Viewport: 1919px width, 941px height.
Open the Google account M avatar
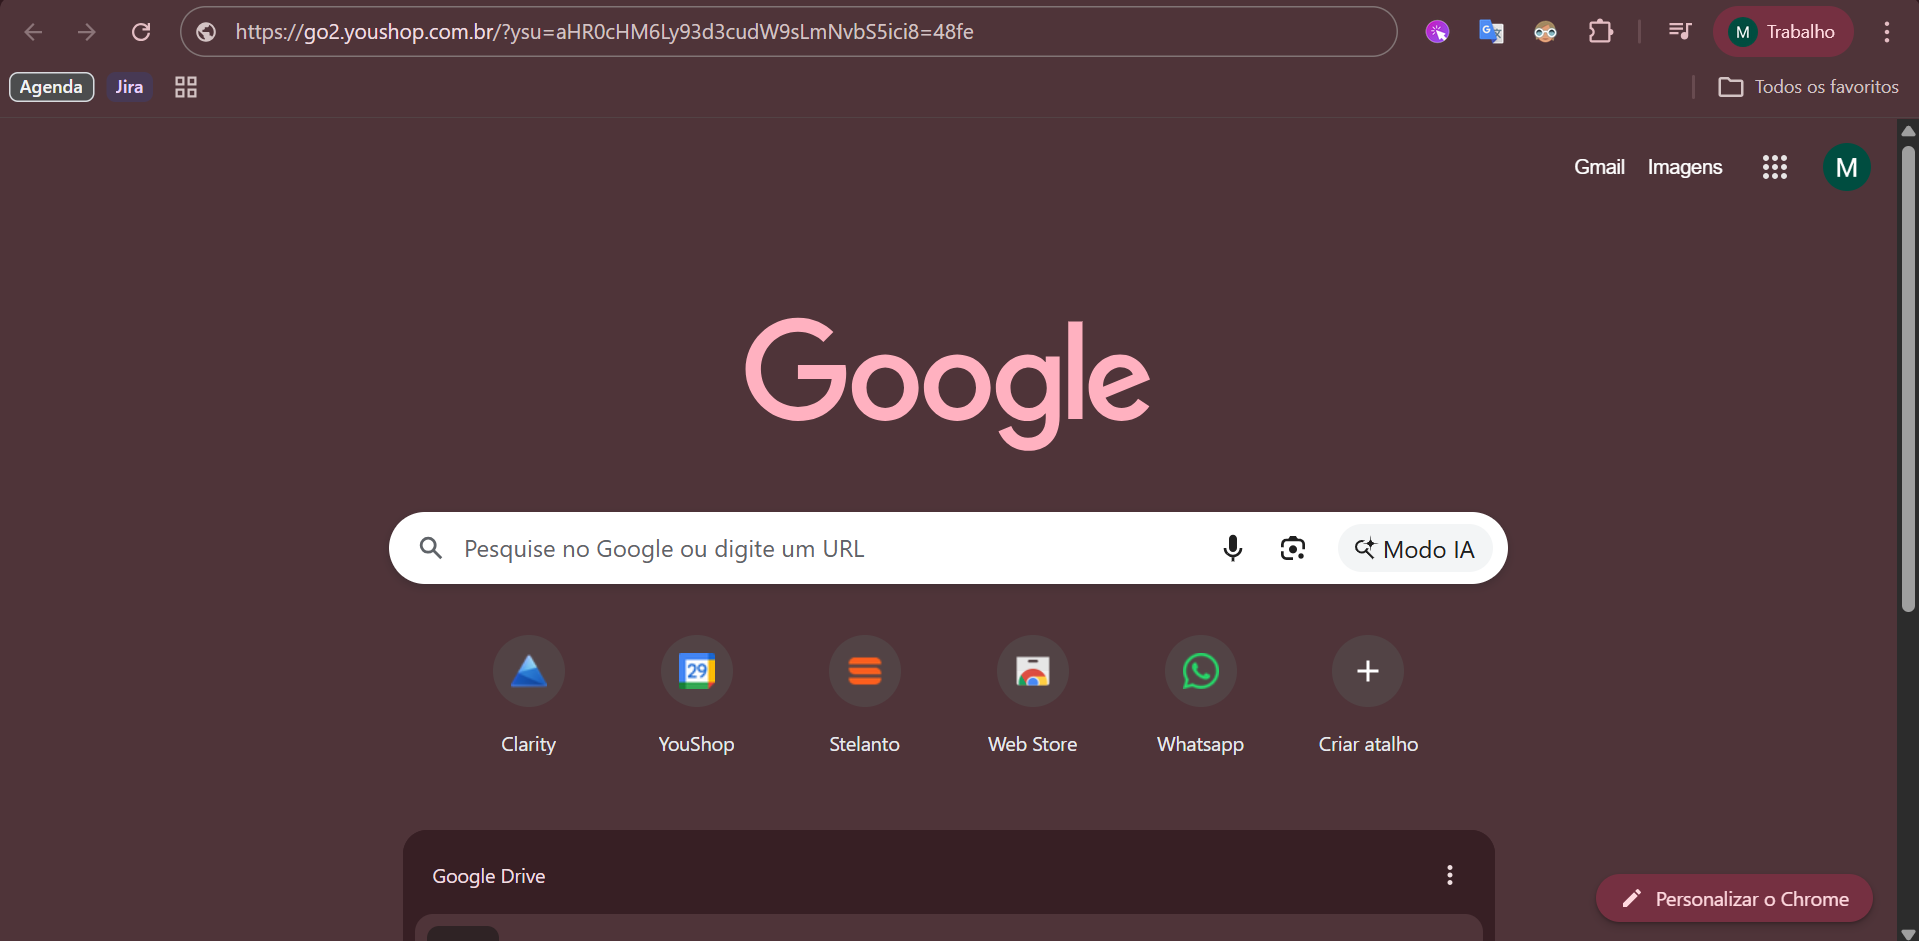coord(1847,167)
